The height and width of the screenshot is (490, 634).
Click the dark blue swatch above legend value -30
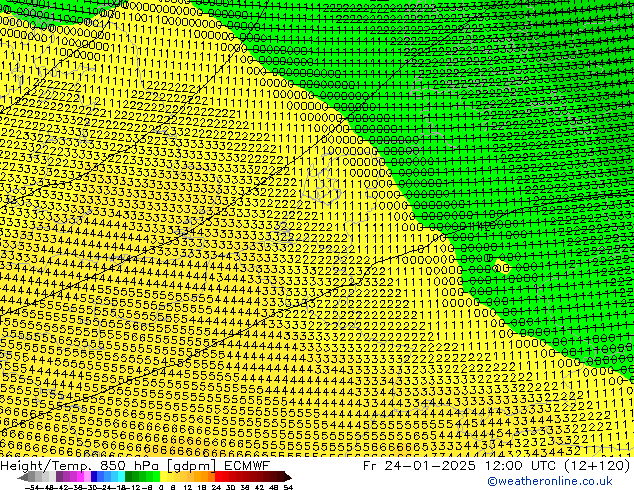(94, 477)
